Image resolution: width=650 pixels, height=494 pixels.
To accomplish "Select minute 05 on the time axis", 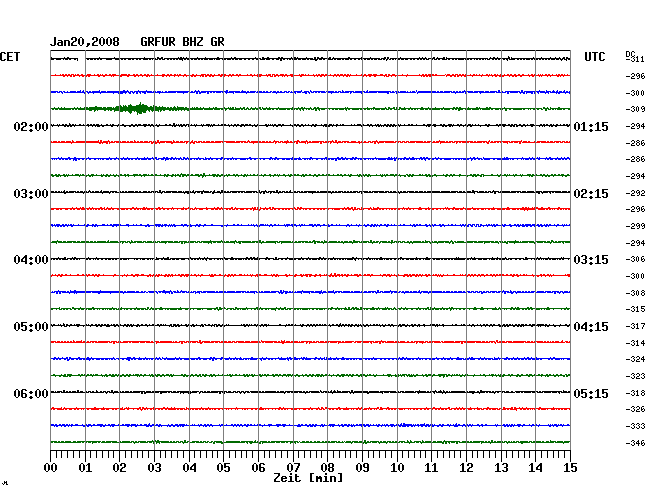I will pyautogui.click(x=223, y=467).
